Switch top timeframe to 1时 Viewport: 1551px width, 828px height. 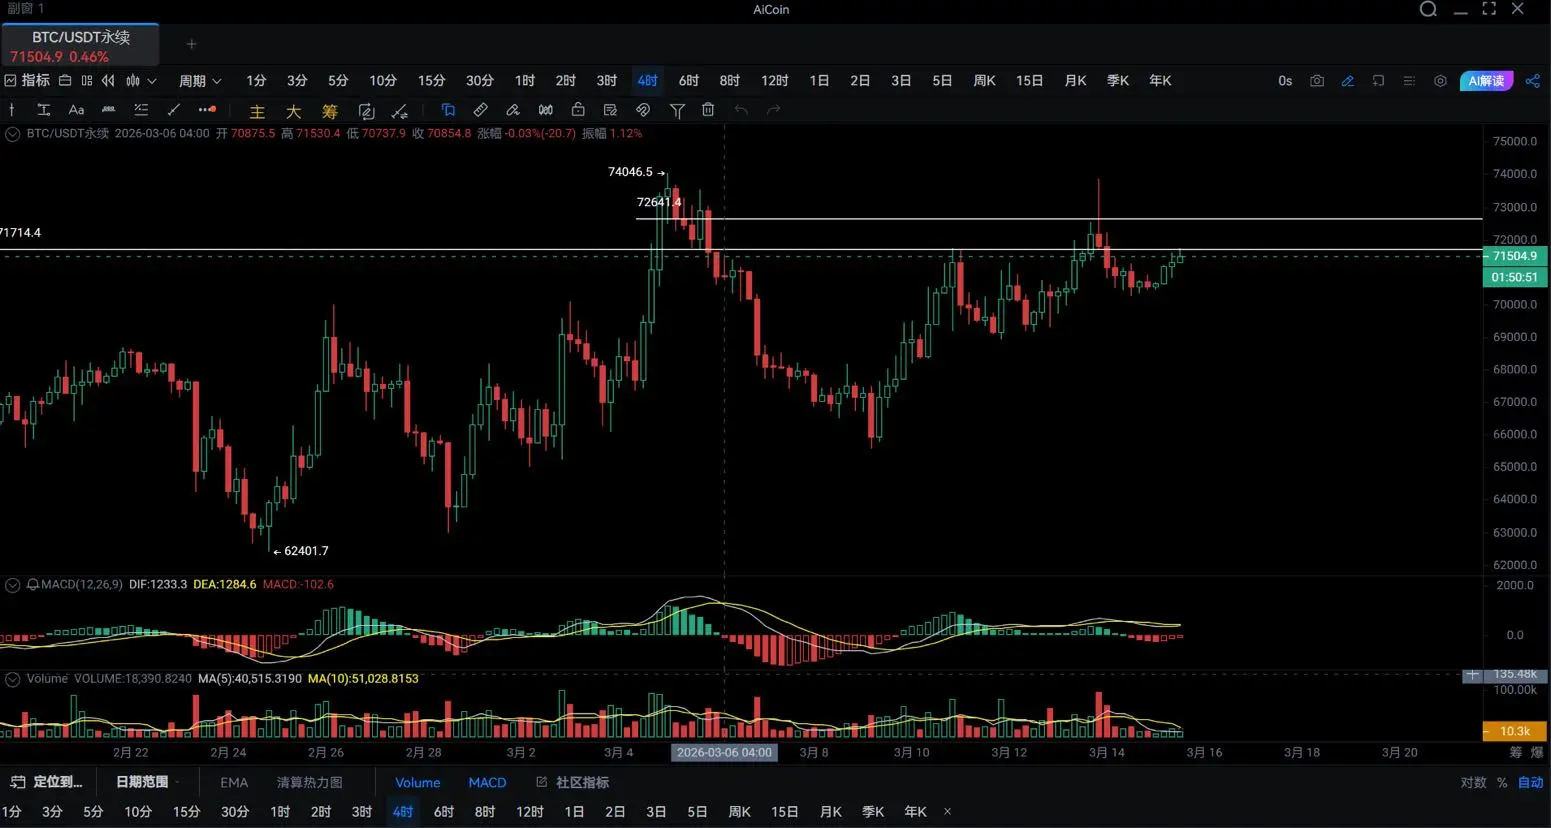pyautogui.click(x=525, y=80)
